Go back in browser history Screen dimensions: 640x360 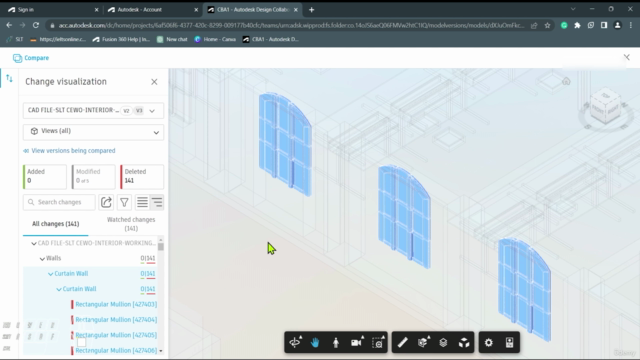click(x=9, y=25)
